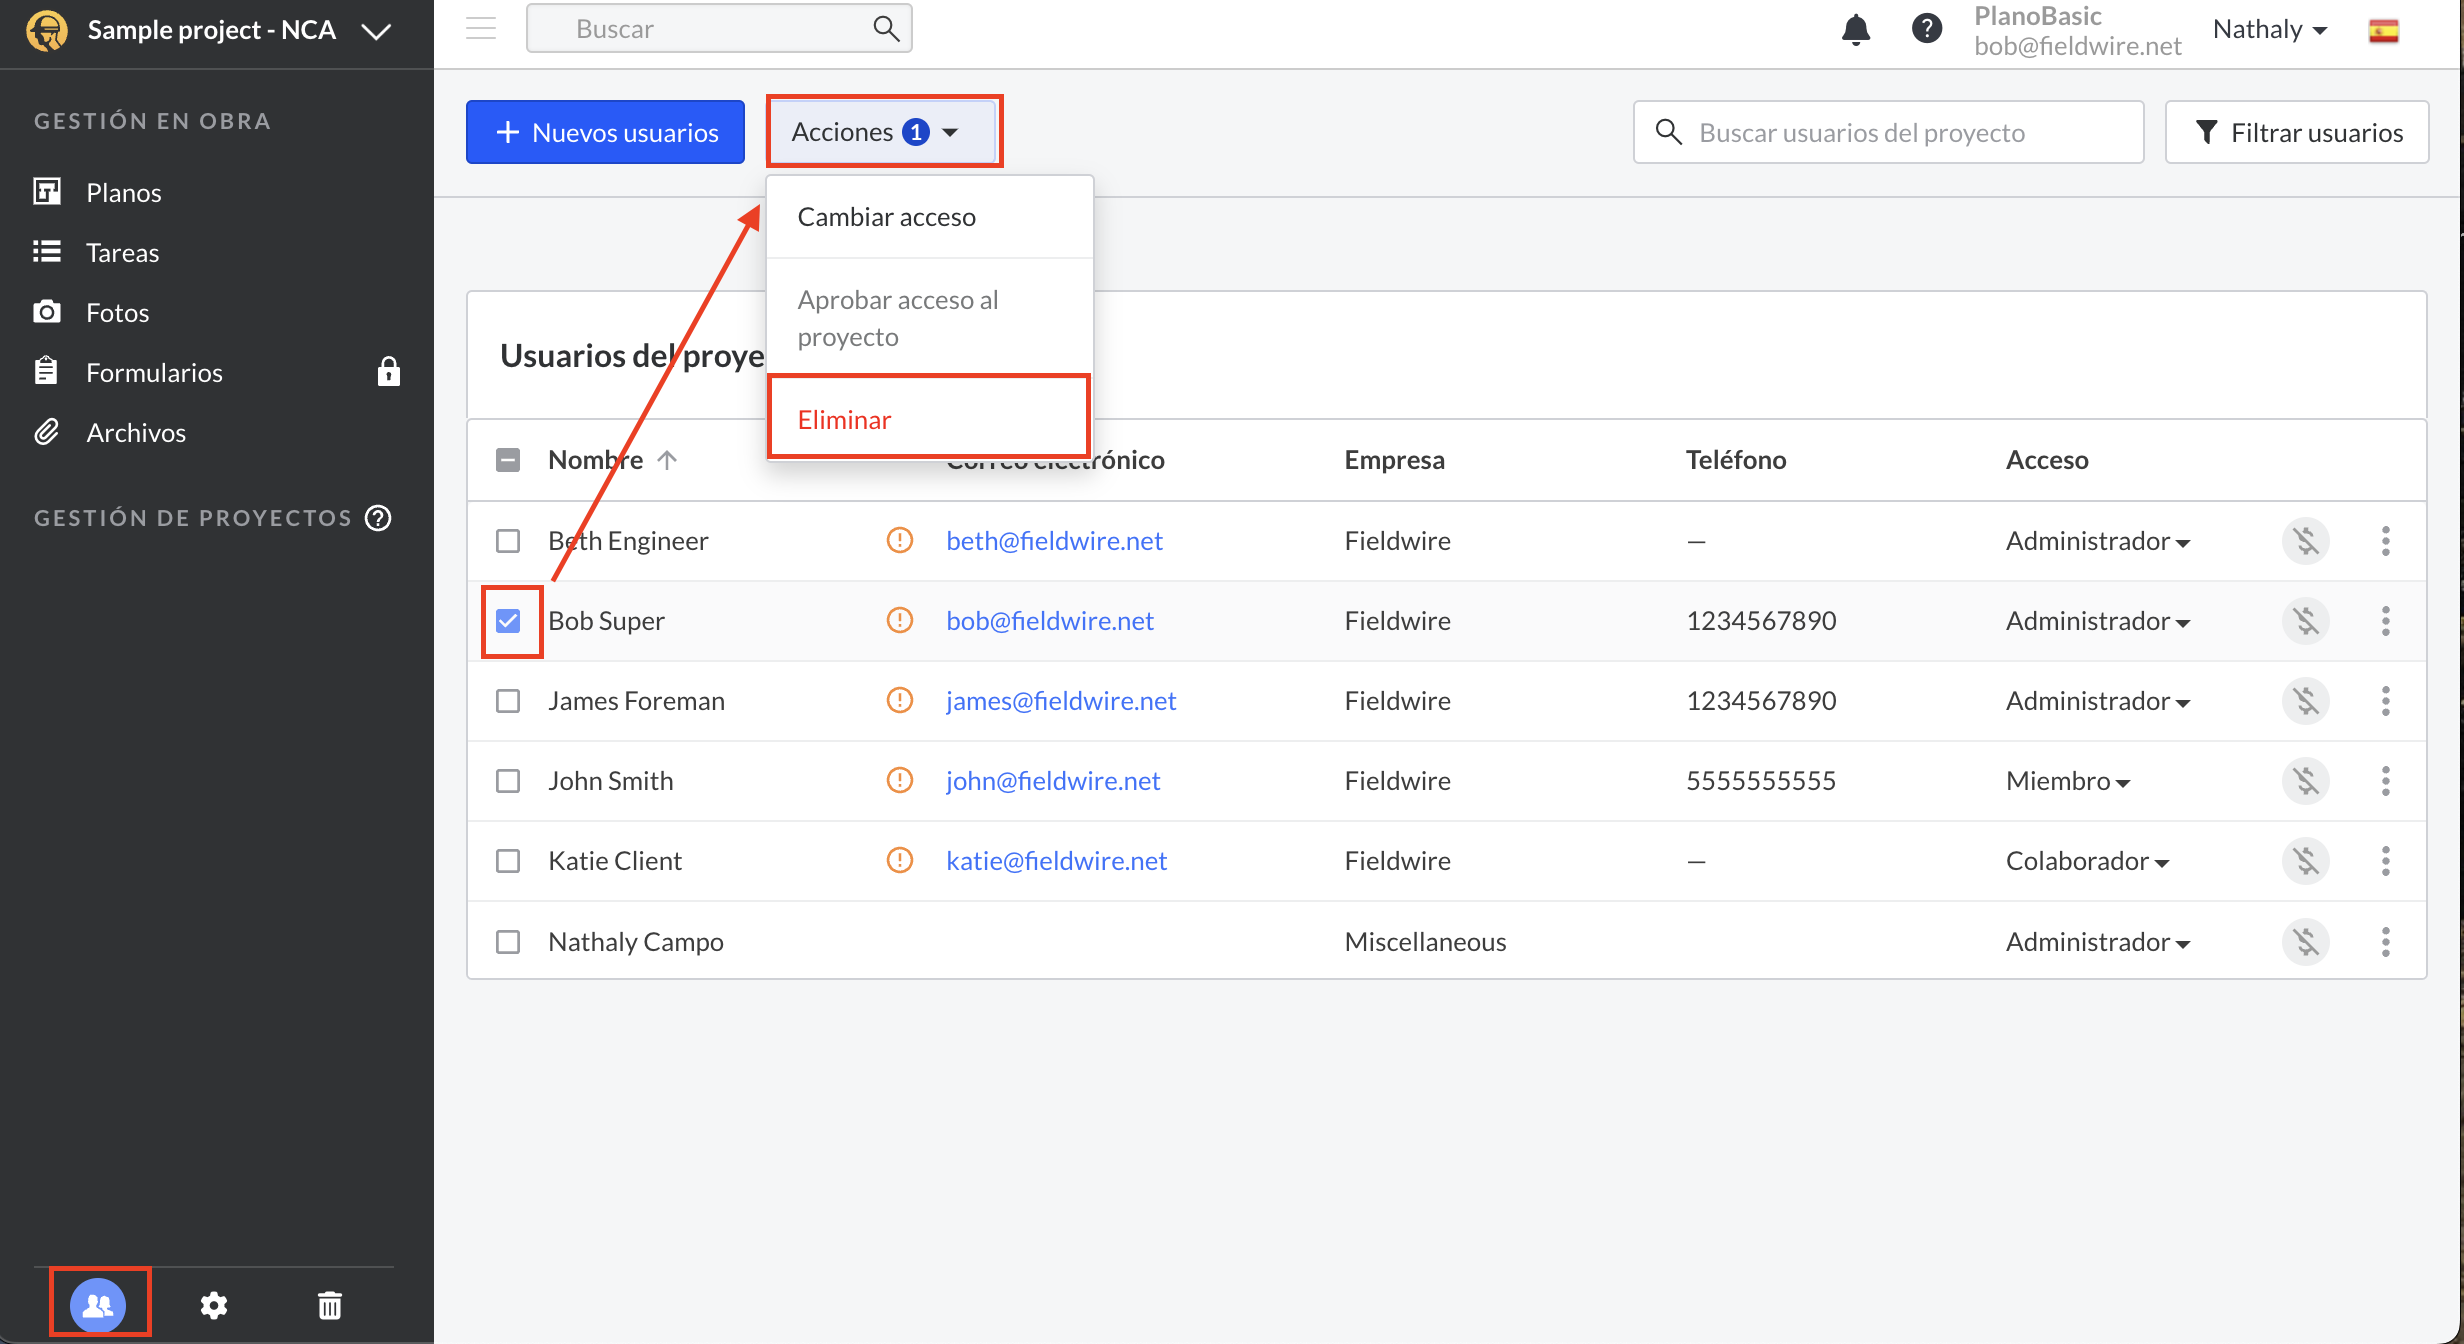Check the box for Beth Engineer

tap(508, 541)
